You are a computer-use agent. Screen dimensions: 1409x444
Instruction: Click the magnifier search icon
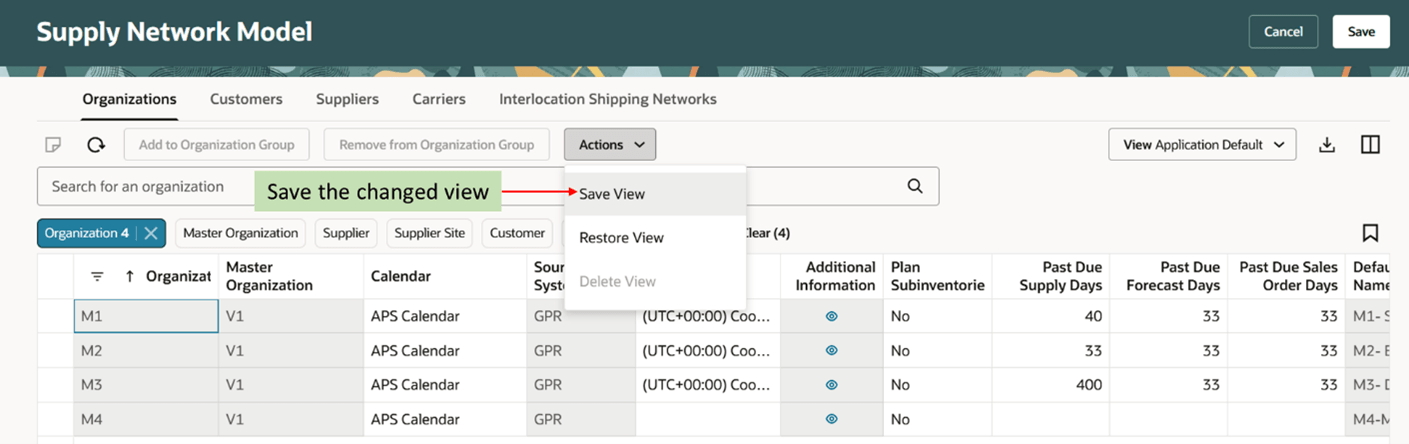(915, 186)
